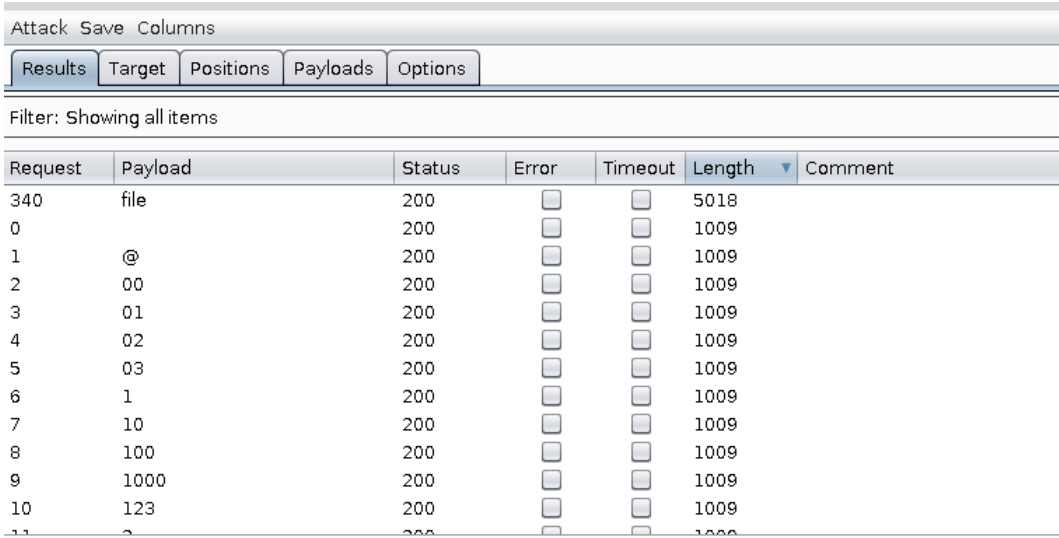Toggle Error checkbox for payload 02

551,340
